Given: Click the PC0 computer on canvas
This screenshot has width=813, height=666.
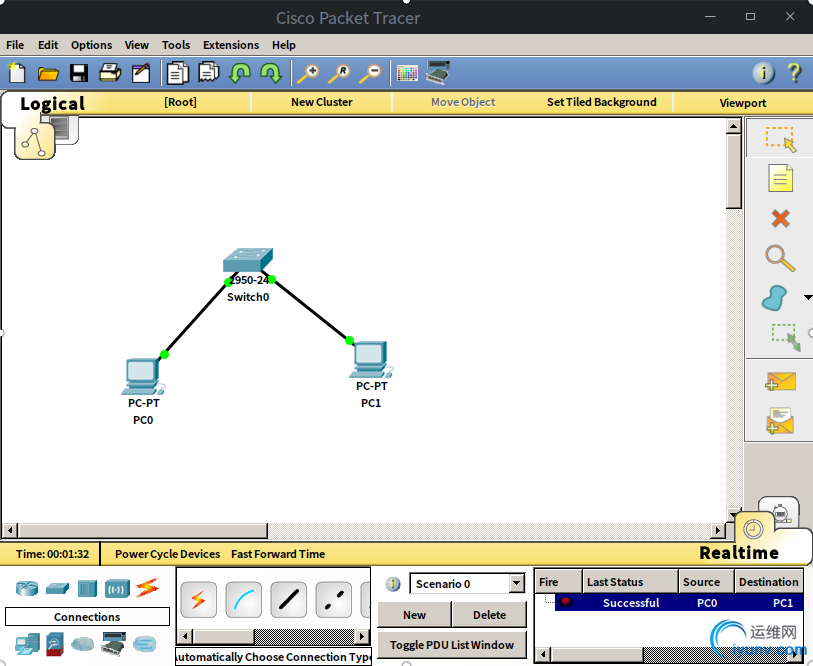Looking at the screenshot, I should tap(142, 377).
